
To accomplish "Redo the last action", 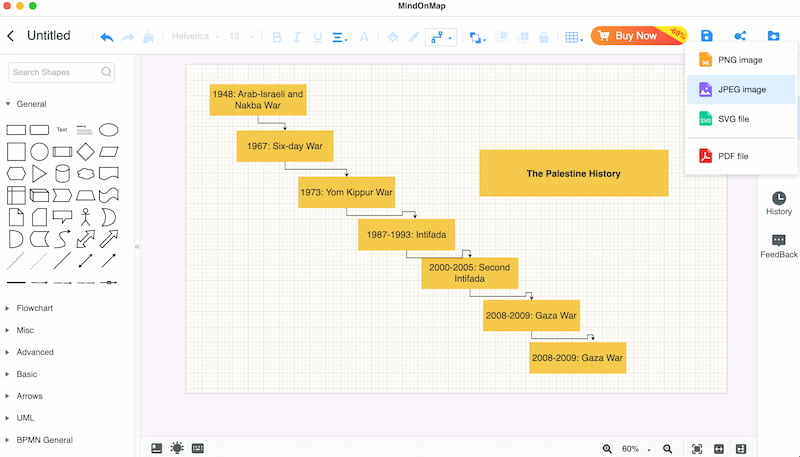I will coord(128,37).
